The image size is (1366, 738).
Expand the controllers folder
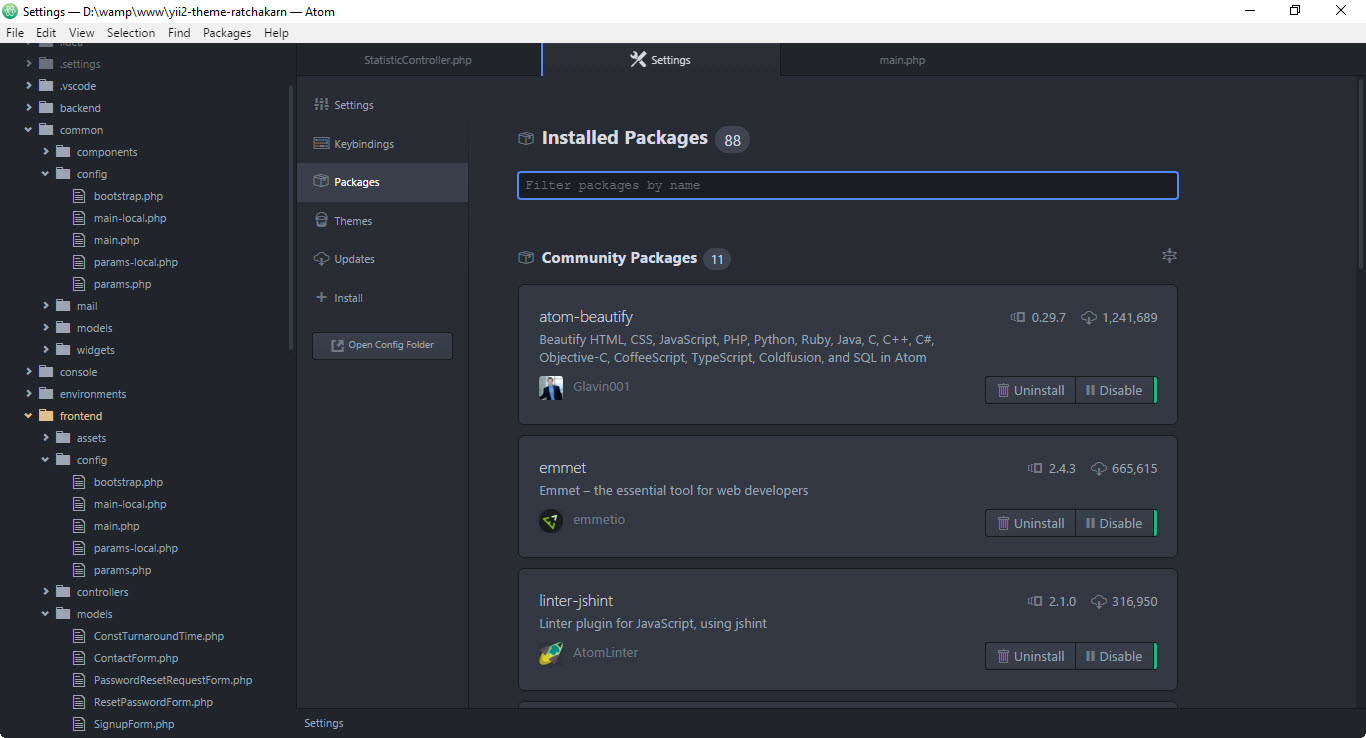[x=46, y=592]
